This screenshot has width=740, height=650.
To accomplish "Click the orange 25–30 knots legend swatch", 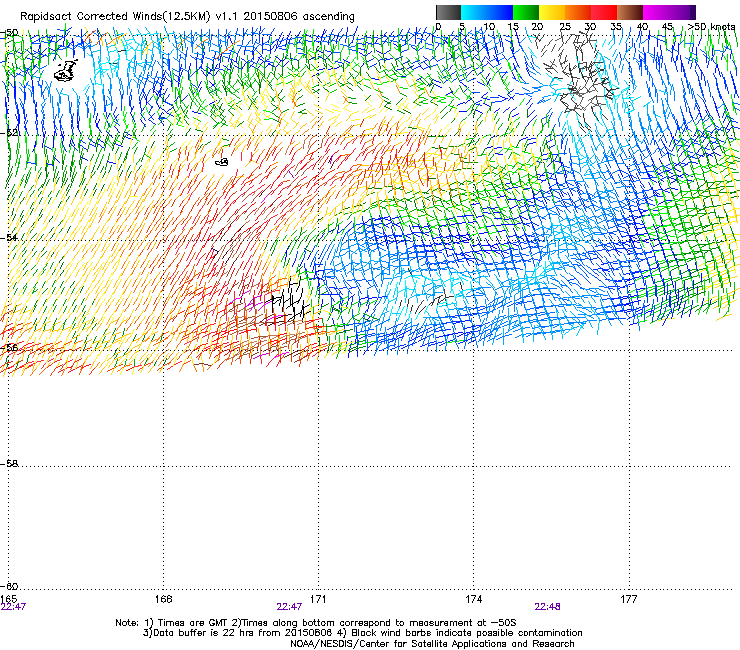I will [578, 12].
